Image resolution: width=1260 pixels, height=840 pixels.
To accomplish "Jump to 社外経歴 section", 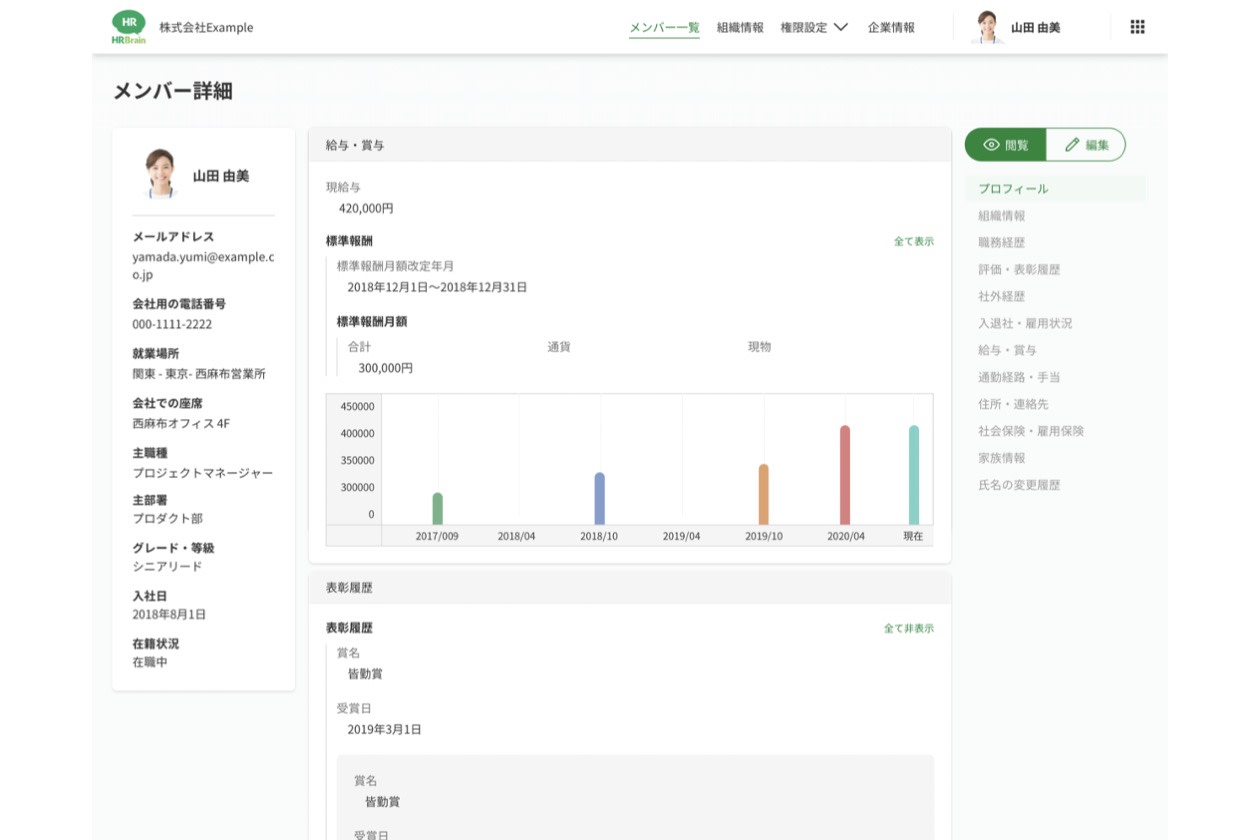I will (x=1001, y=297).
